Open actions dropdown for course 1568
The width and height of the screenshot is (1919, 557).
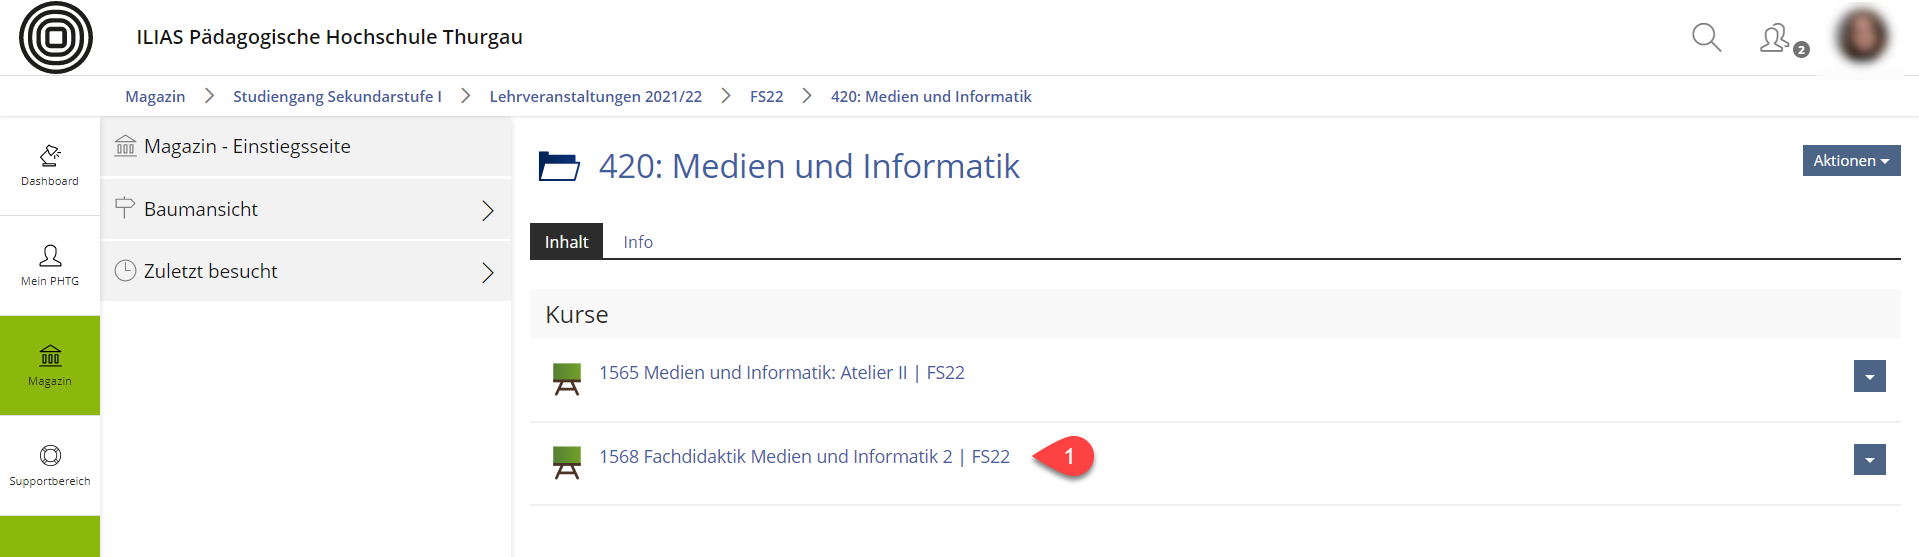pos(1869,460)
